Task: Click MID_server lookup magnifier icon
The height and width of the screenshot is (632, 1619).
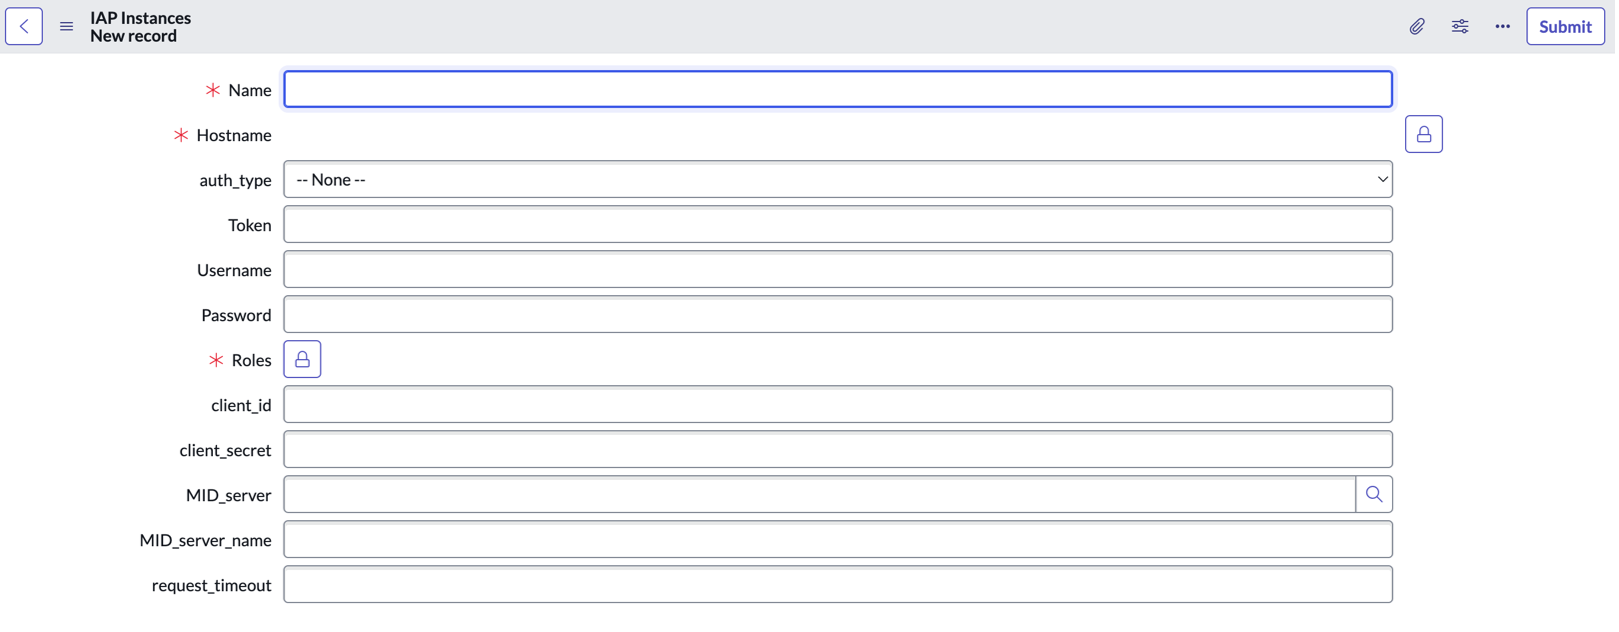Action: [1374, 495]
